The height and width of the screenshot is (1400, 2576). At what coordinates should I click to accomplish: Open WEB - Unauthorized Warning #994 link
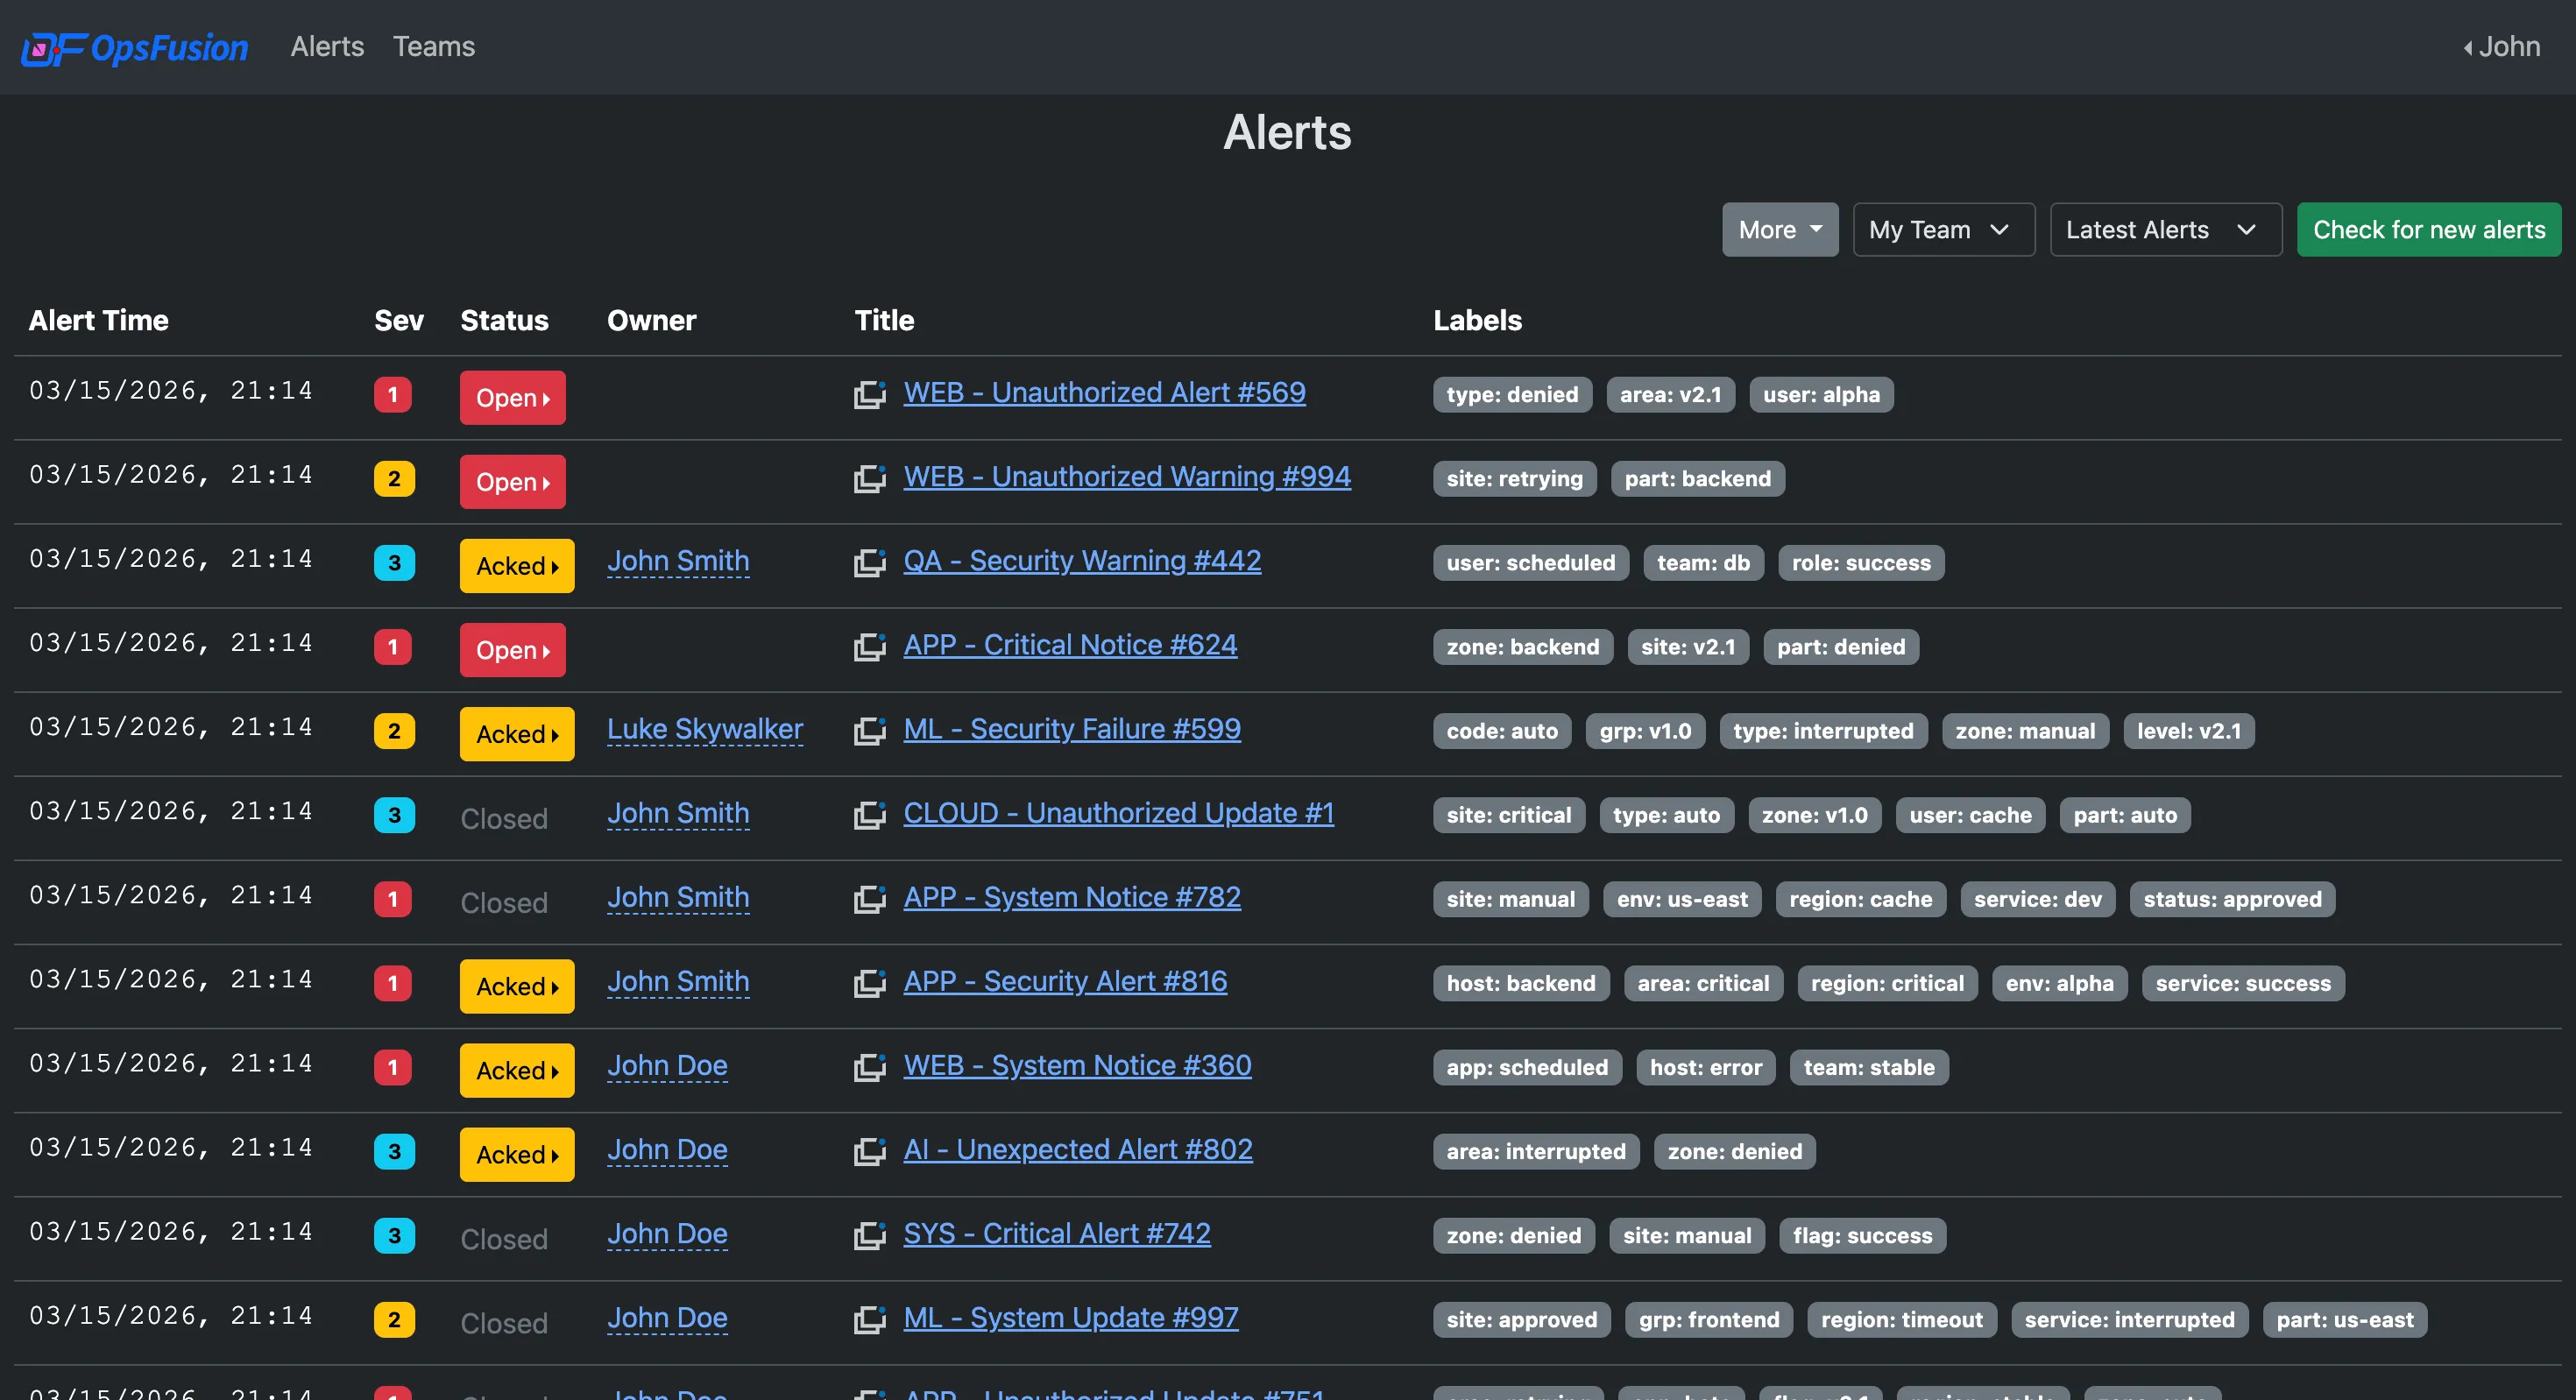coord(1127,476)
